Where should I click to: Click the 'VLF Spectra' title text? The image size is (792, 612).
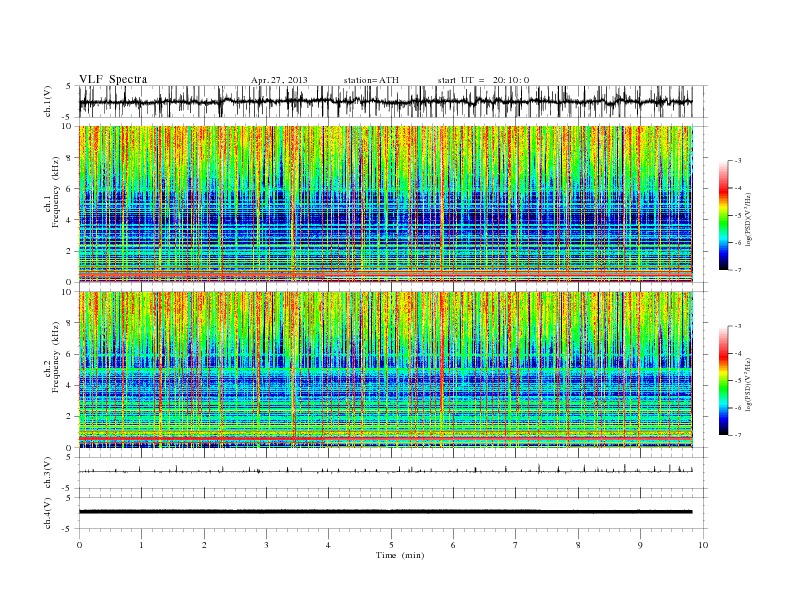point(113,79)
